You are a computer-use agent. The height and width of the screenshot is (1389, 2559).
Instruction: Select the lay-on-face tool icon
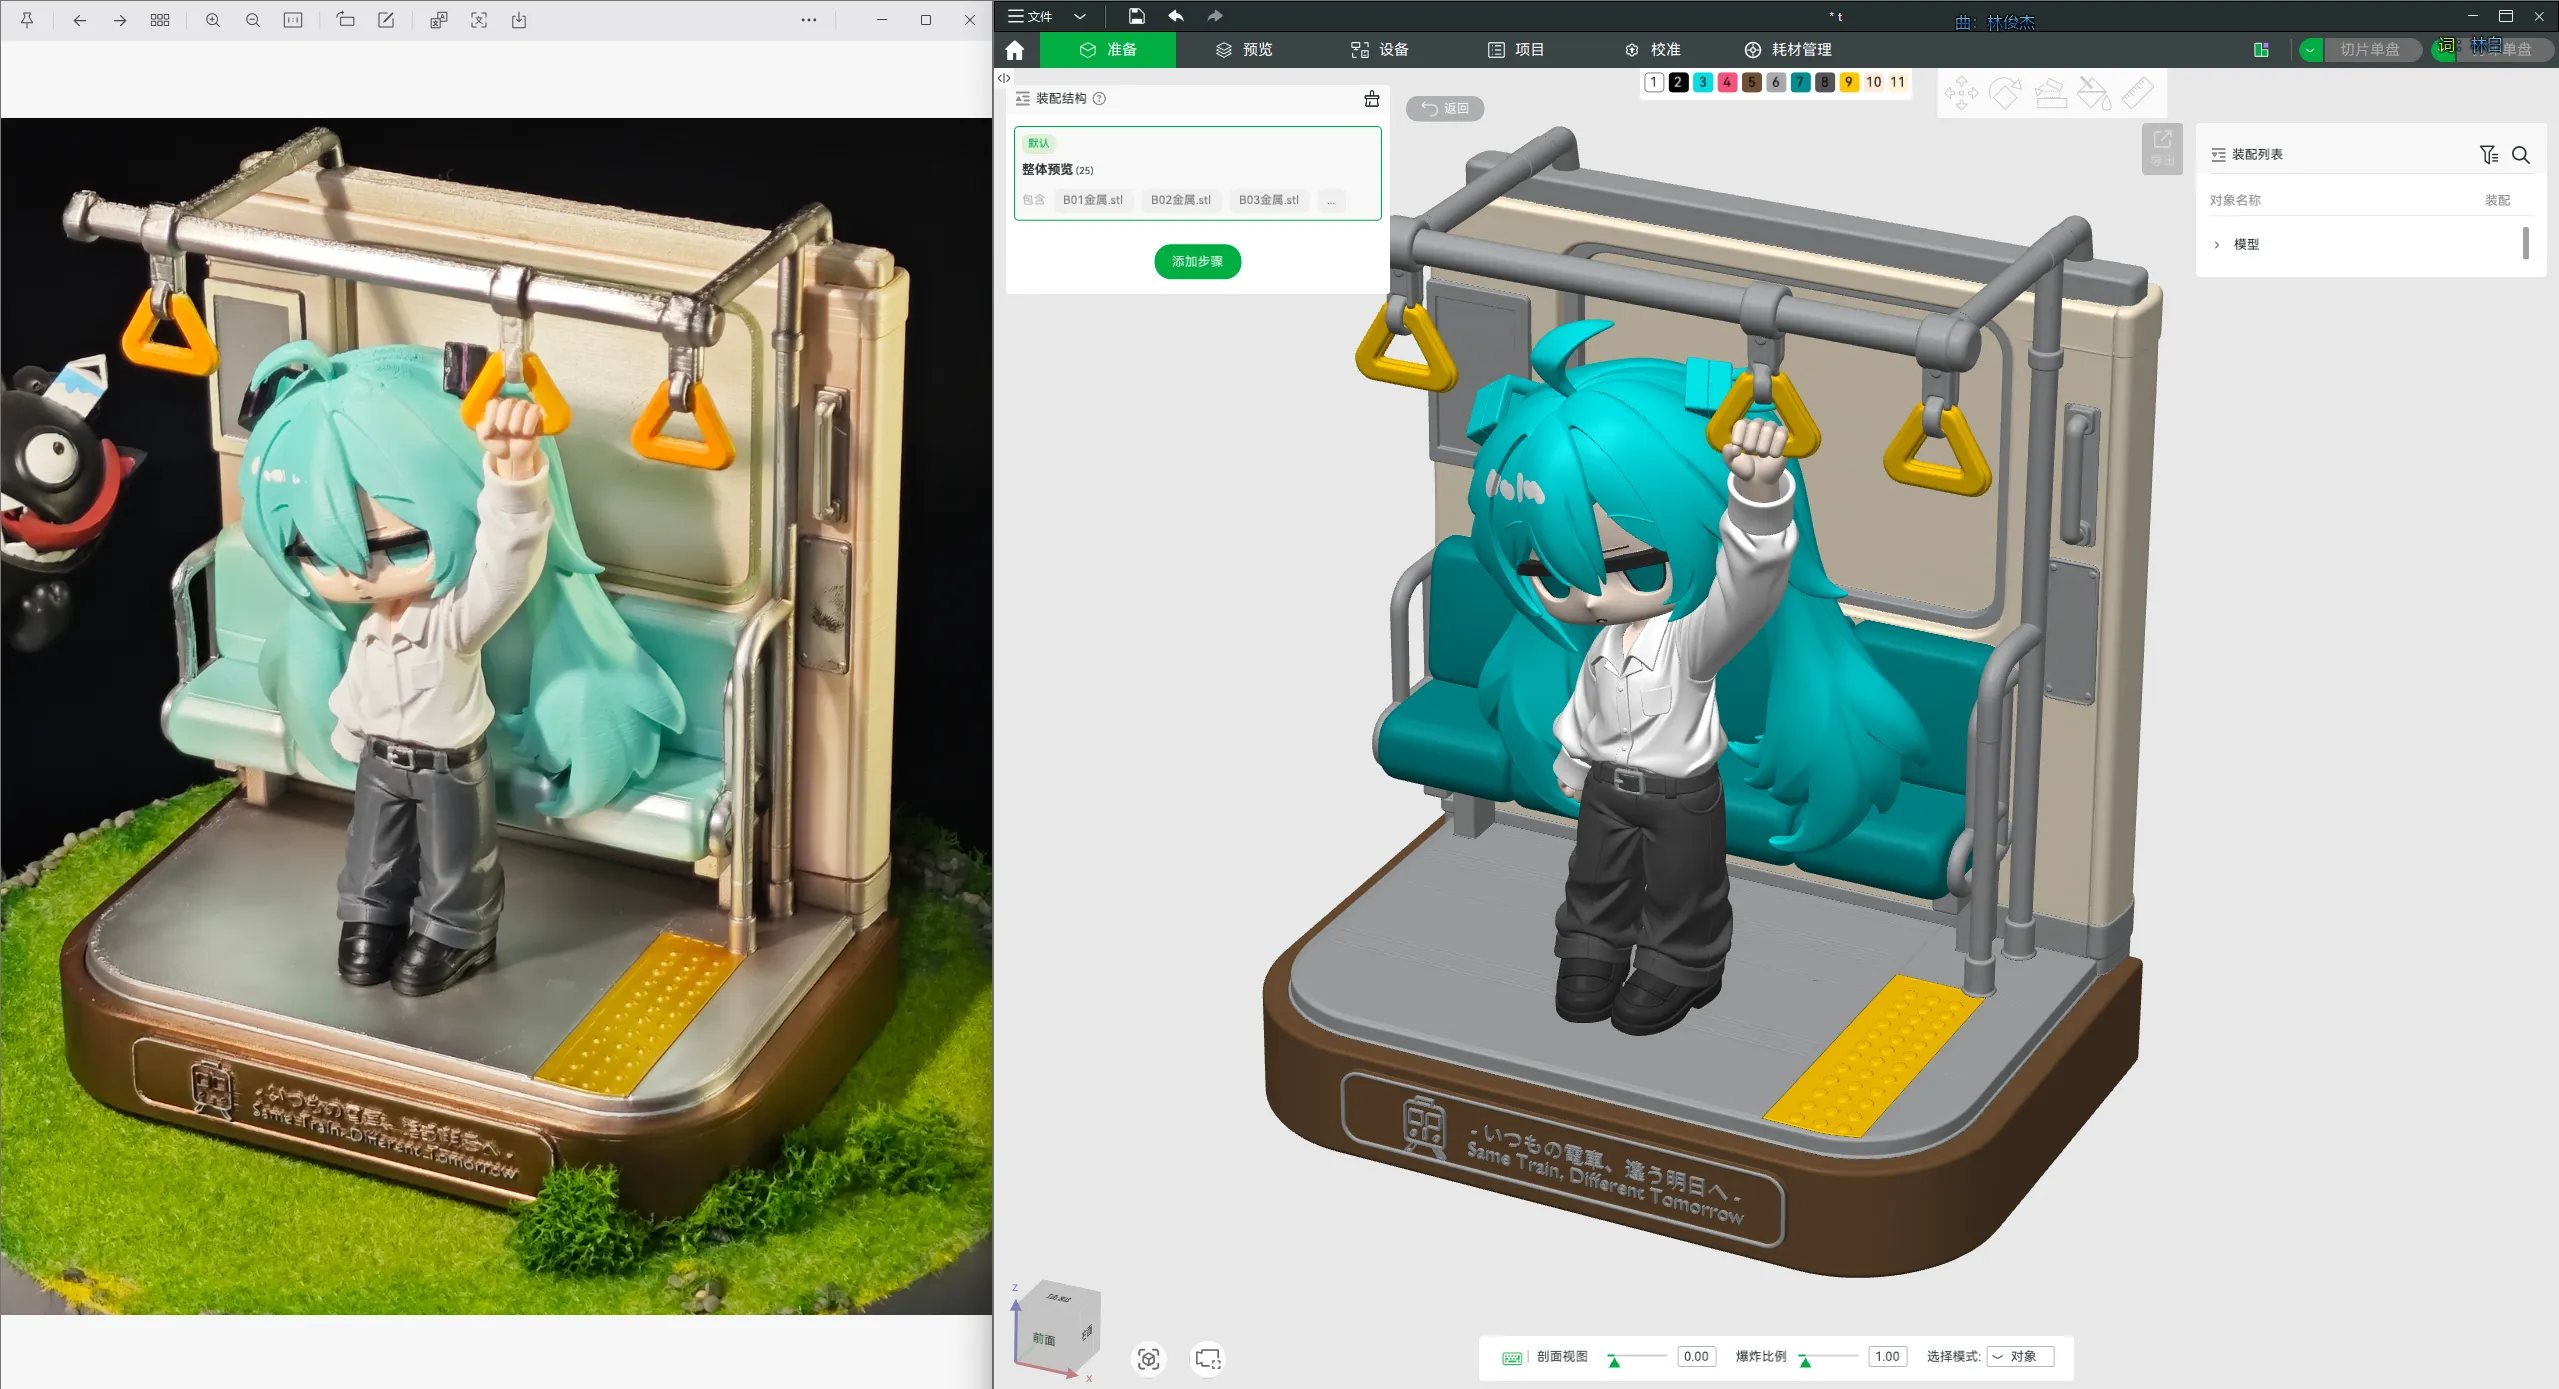2050,93
